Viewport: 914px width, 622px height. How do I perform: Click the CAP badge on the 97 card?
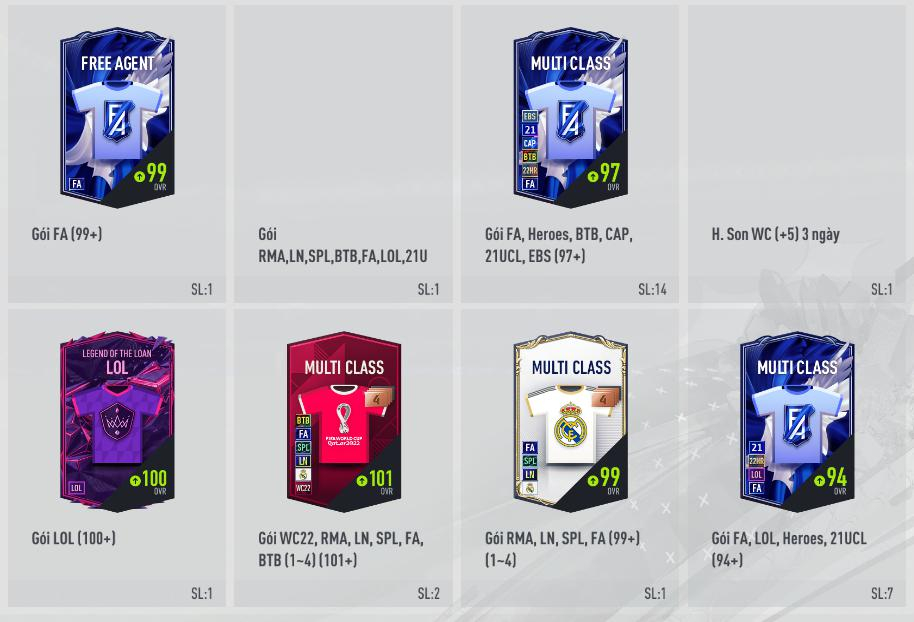(x=529, y=143)
